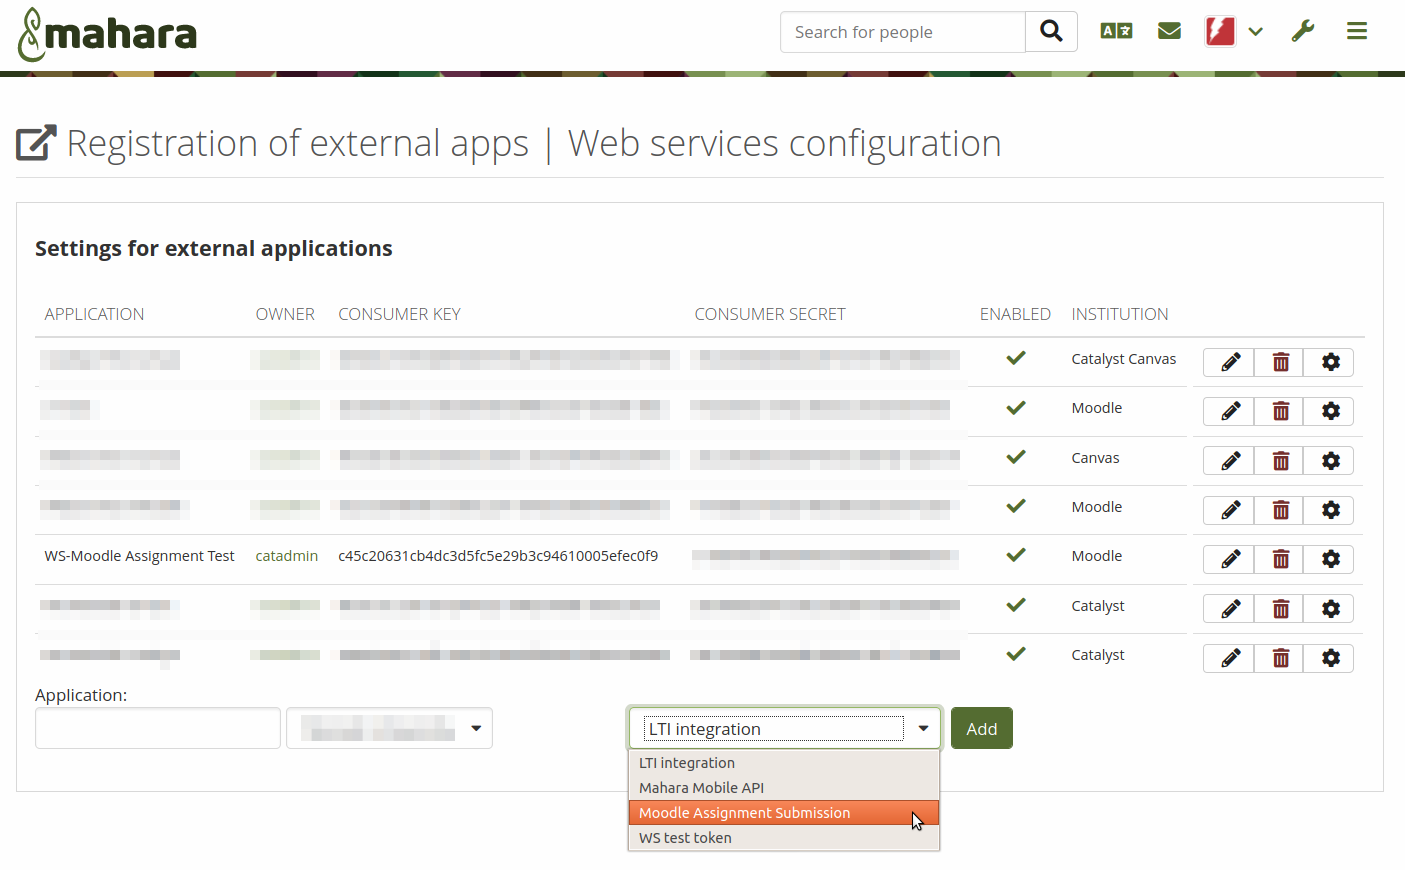Delete the Catalyst Canvas application row
Image resolution: width=1405 pixels, height=870 pixels.
click(x=1280, y=362)
